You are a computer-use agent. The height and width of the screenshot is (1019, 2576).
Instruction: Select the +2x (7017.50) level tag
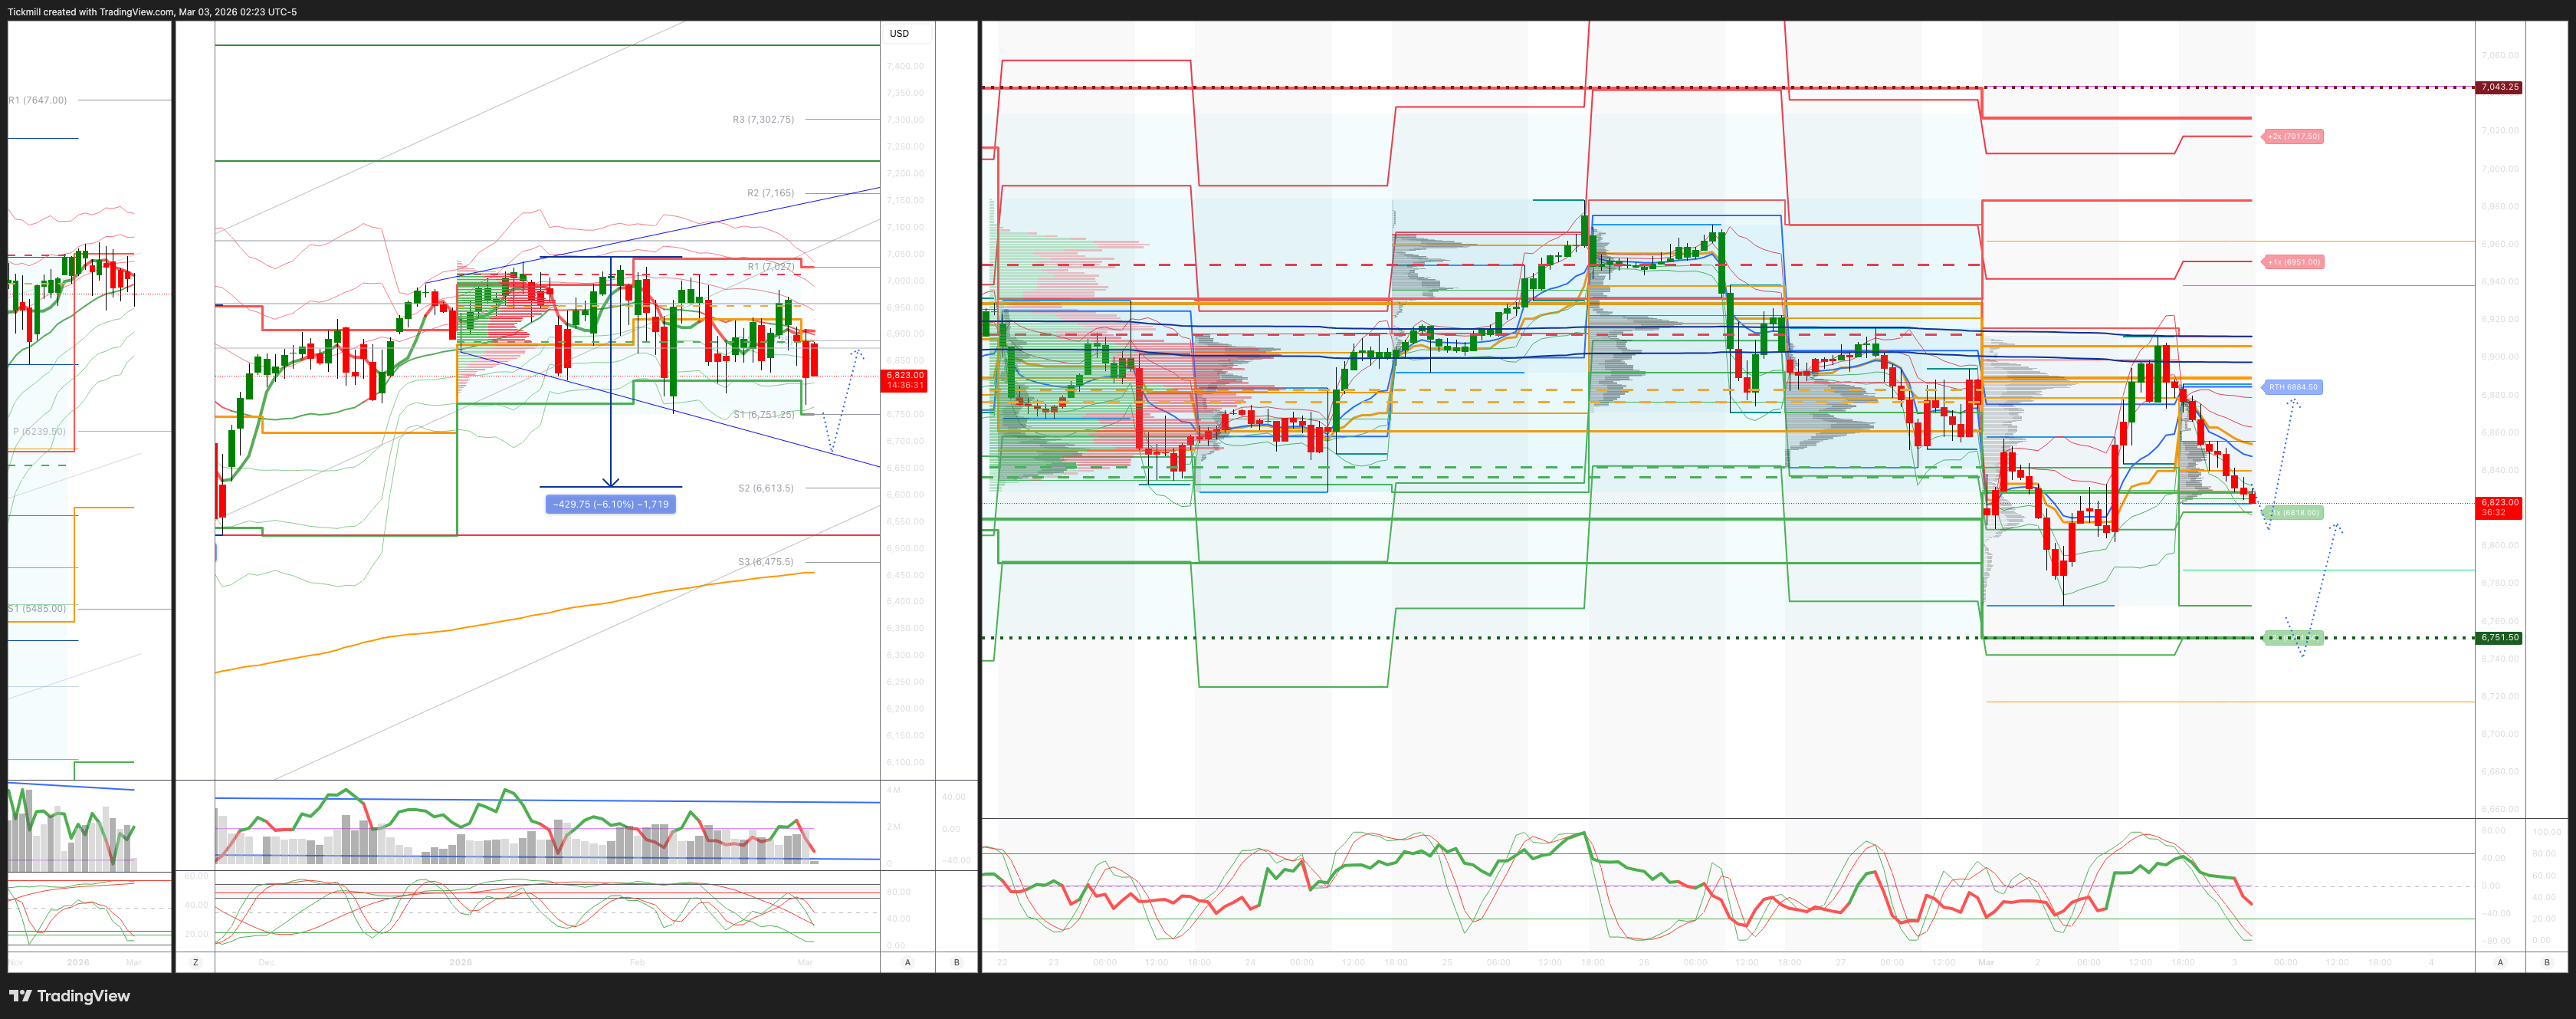coord(2293,136)
